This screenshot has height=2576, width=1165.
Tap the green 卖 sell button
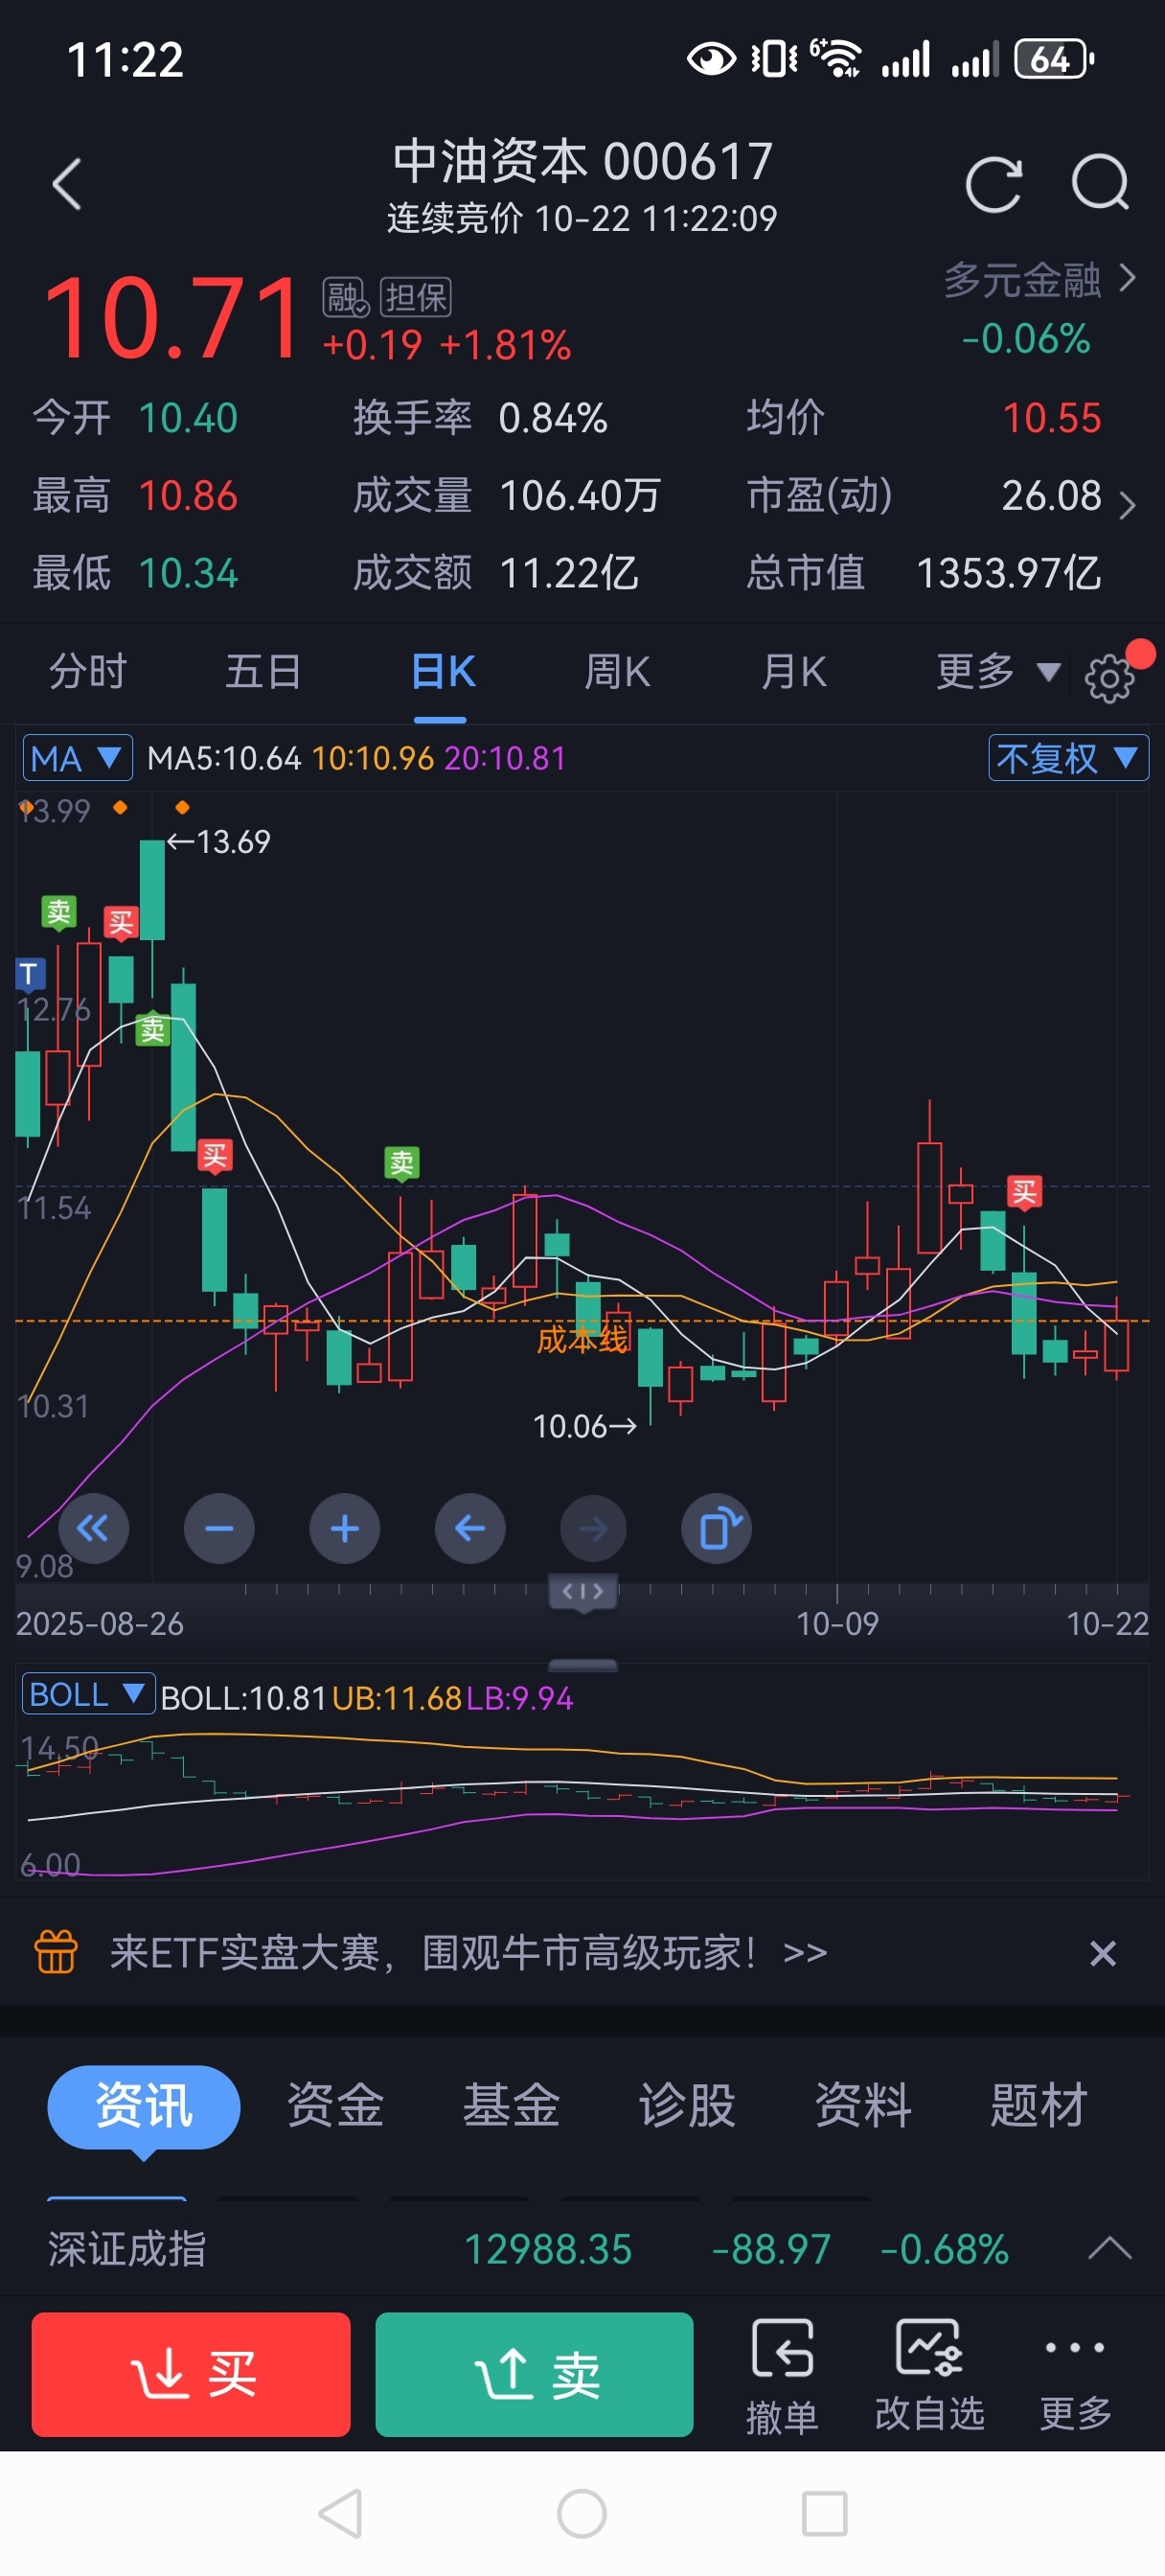pos(534,2374)
